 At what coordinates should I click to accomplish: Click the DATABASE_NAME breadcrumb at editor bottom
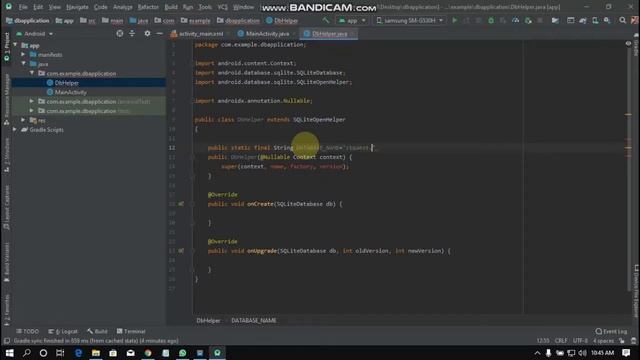(253, 320)
